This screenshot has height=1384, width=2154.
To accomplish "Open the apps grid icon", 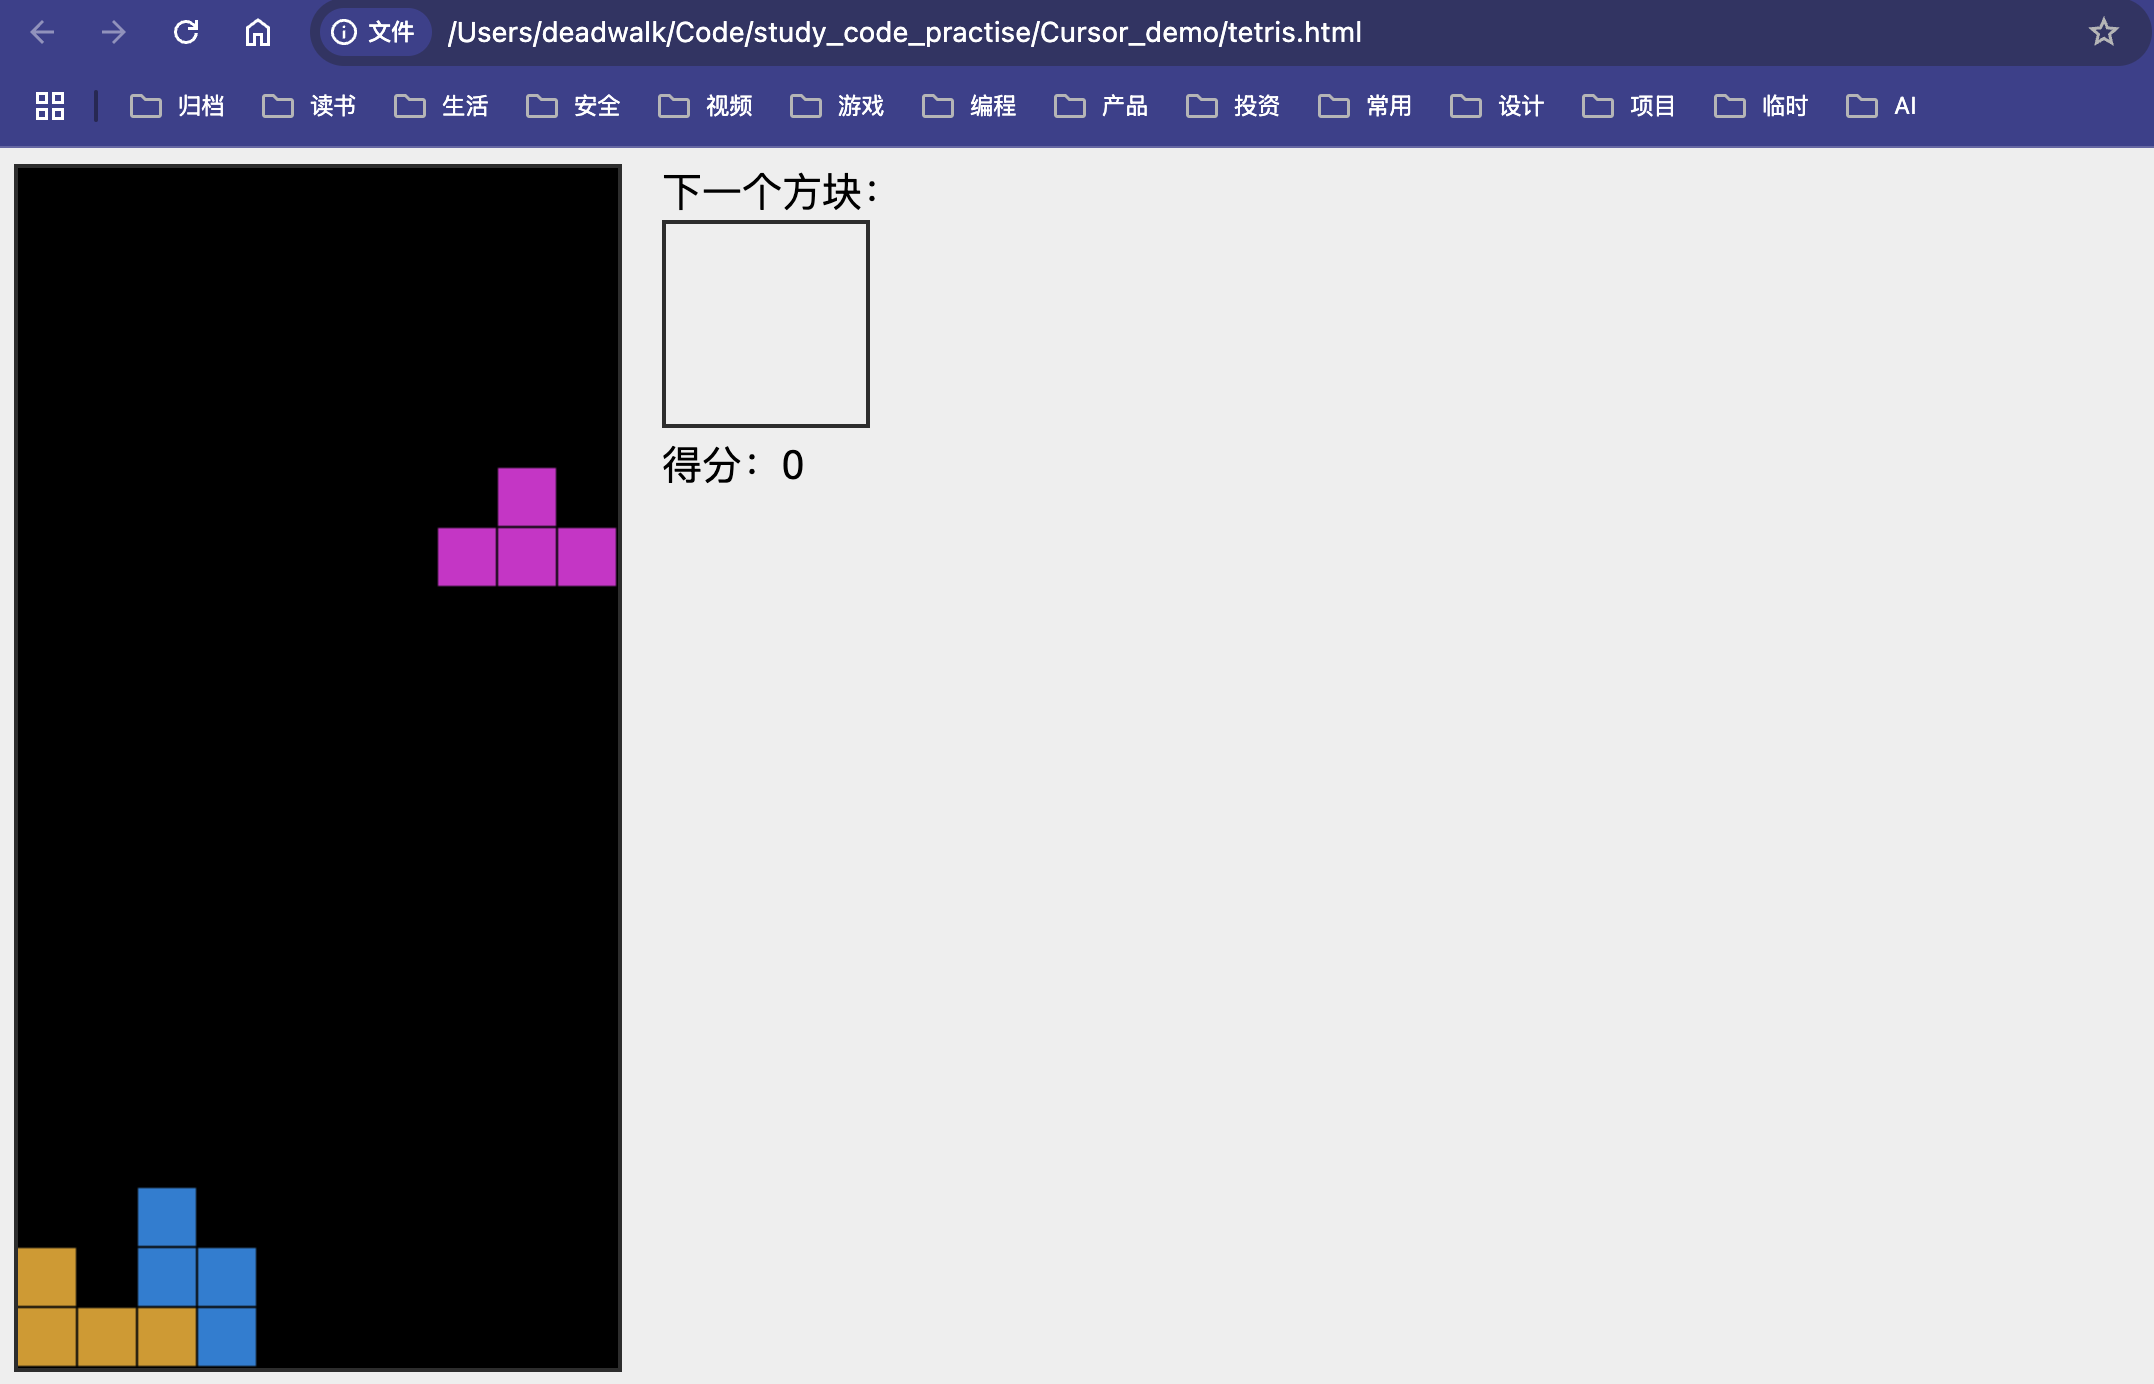I will pos(50,106).
